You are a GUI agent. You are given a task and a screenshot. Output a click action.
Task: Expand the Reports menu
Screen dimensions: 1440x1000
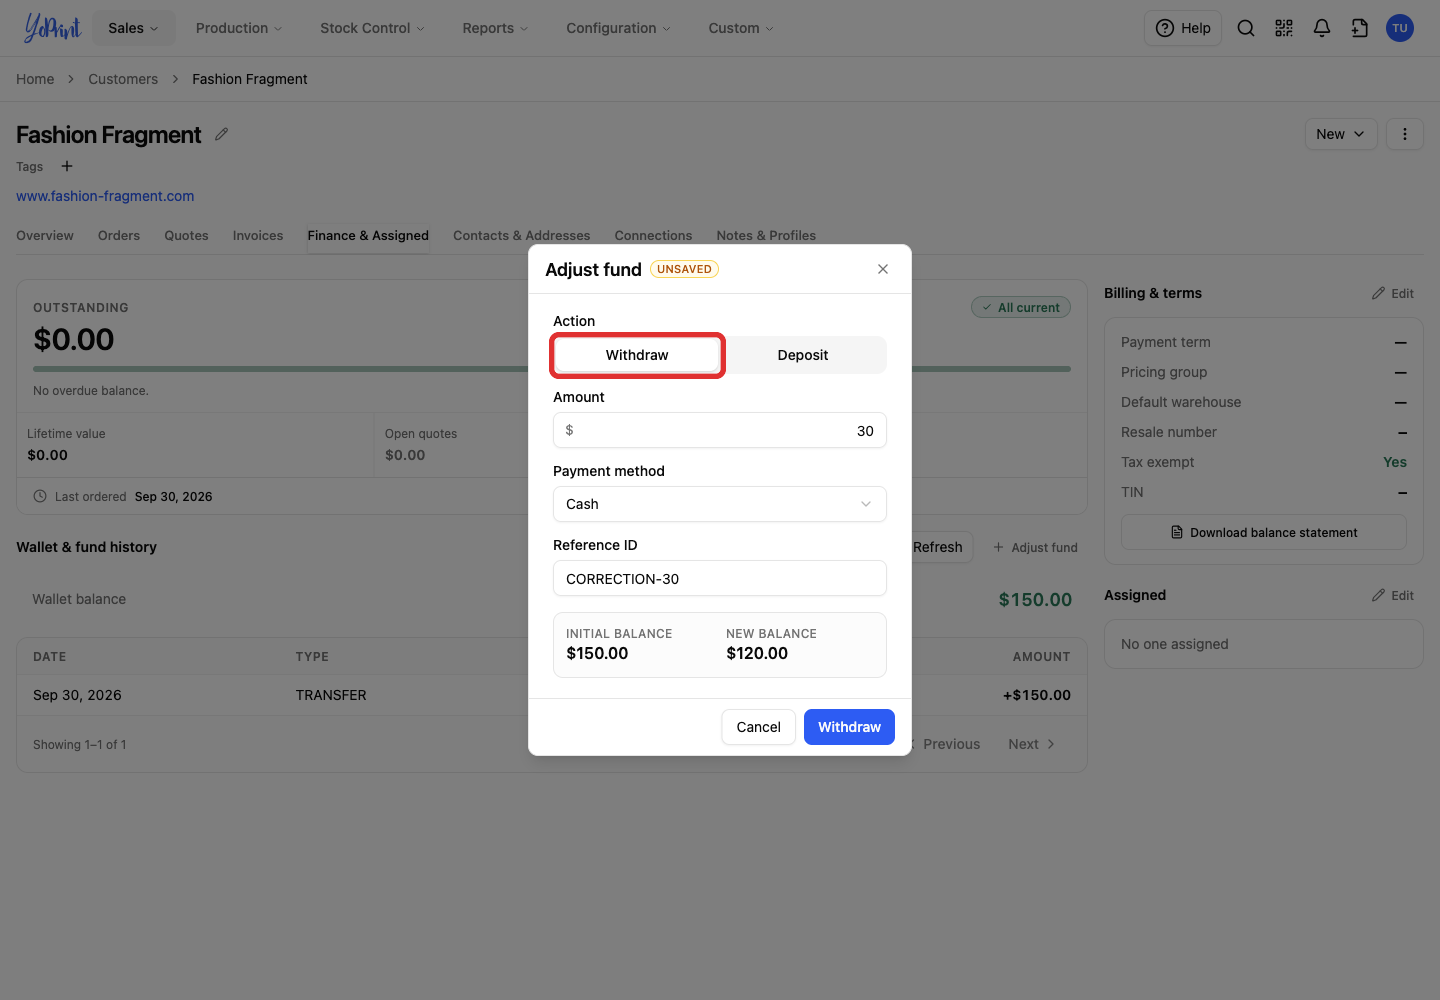[495, 28]
